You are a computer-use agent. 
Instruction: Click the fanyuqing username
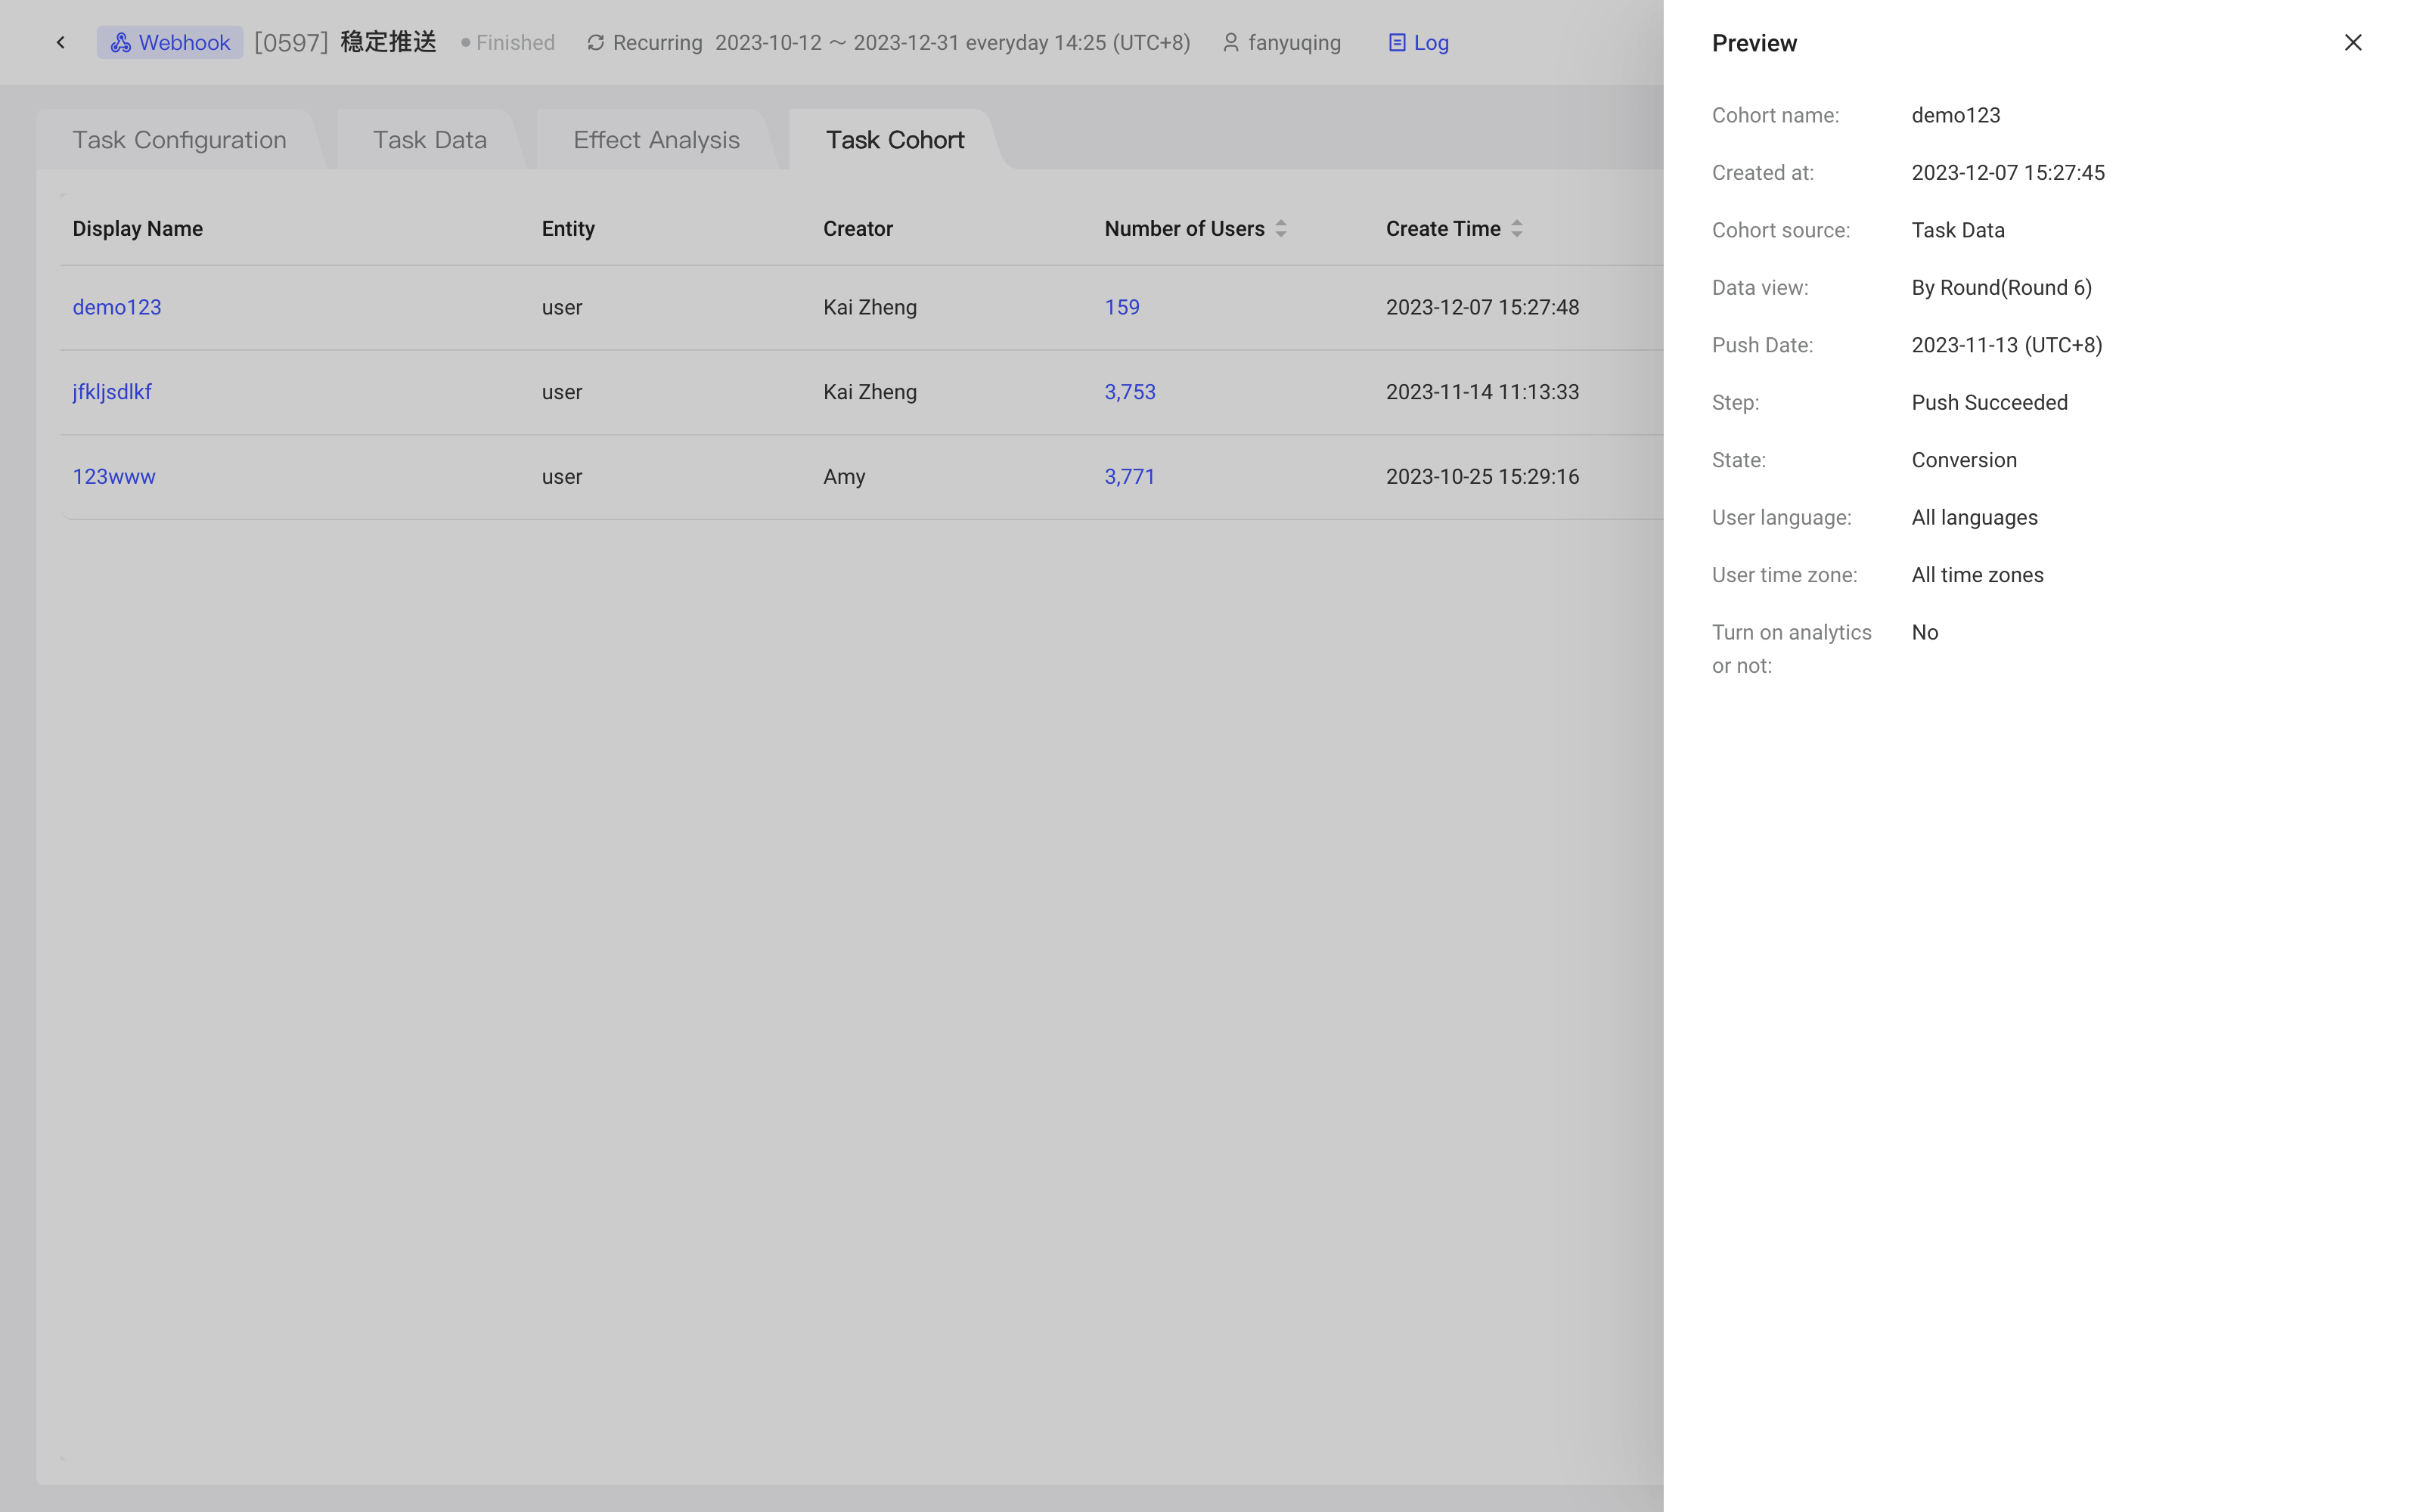pos(1294,42)
